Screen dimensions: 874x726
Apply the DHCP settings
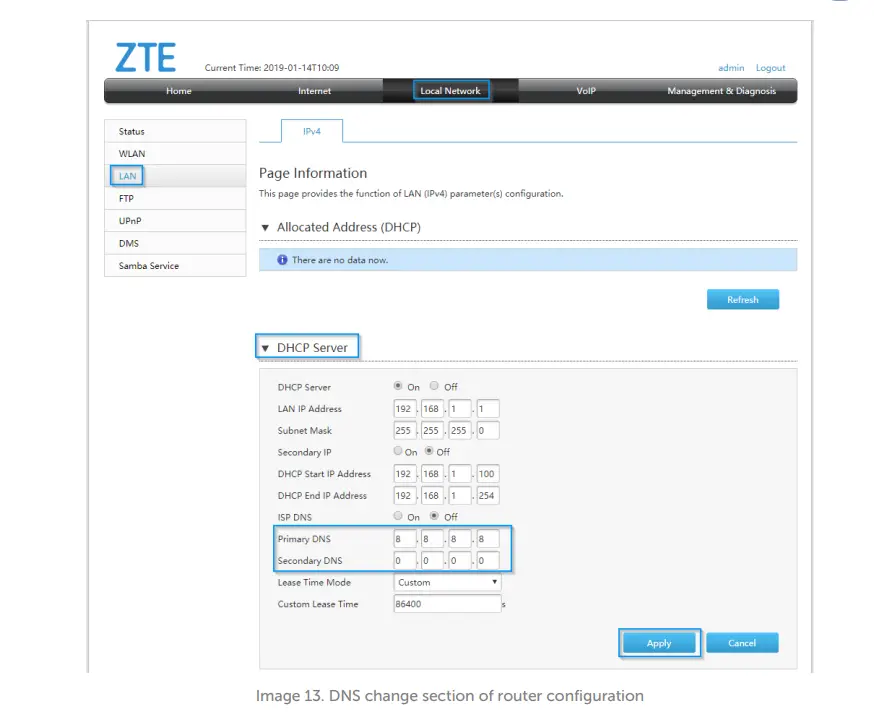pos(659,643)
